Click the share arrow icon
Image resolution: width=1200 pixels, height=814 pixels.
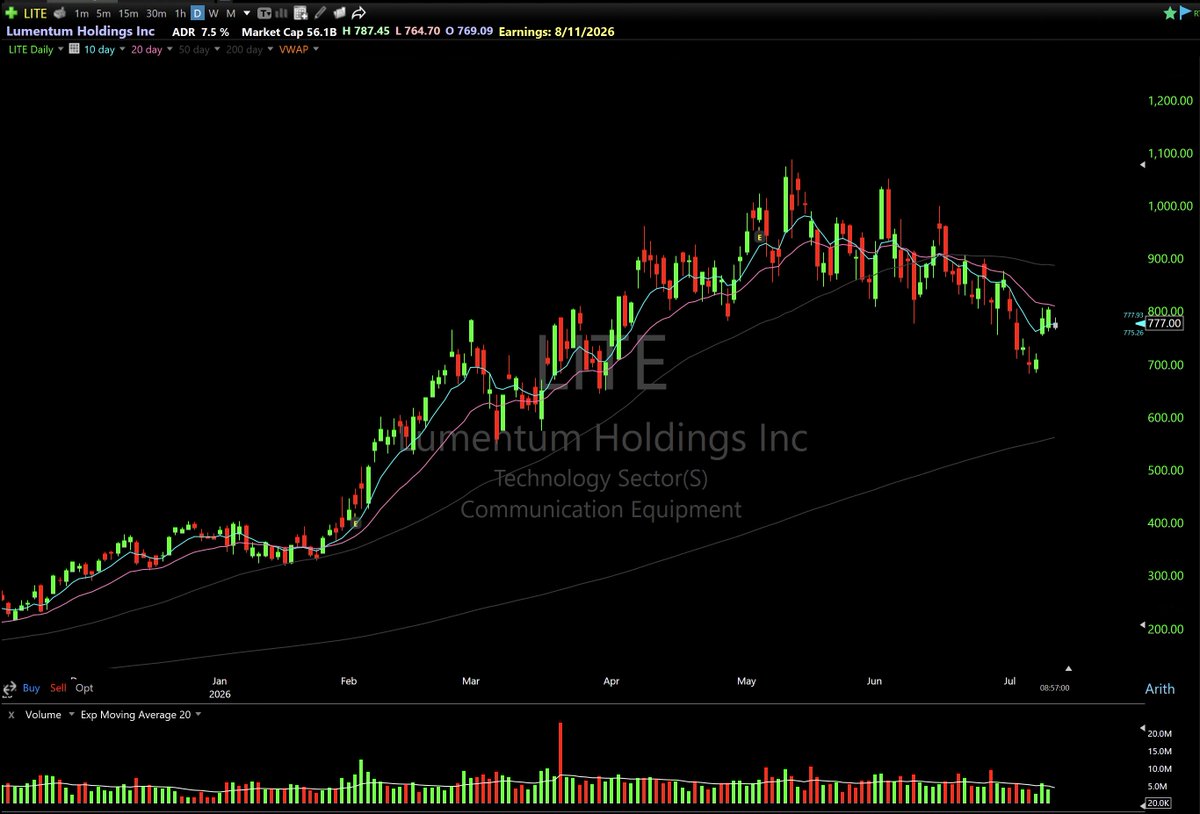pyautogui.click(x=358, y=13)
